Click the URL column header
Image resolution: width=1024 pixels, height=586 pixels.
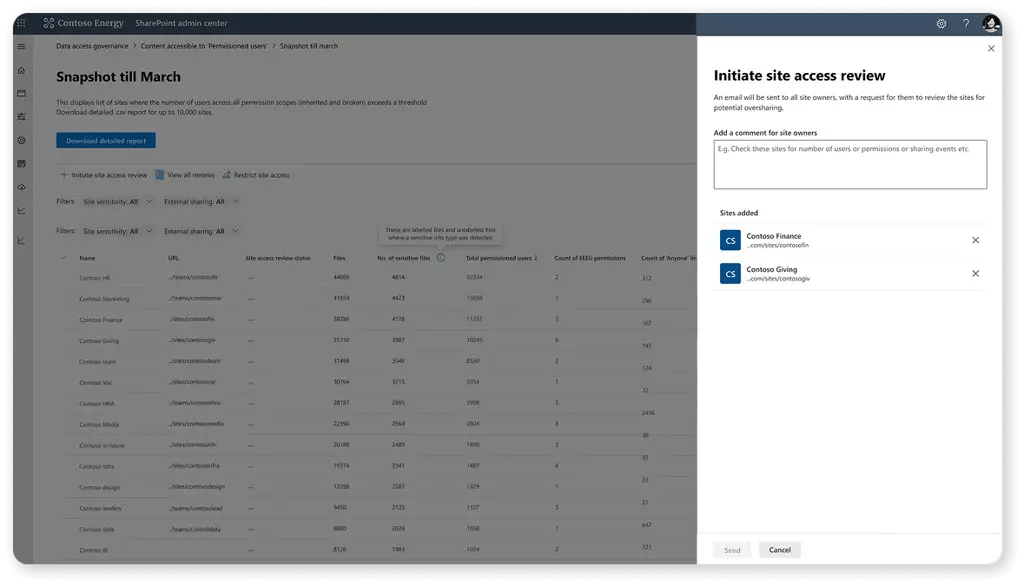pos(173,258)
